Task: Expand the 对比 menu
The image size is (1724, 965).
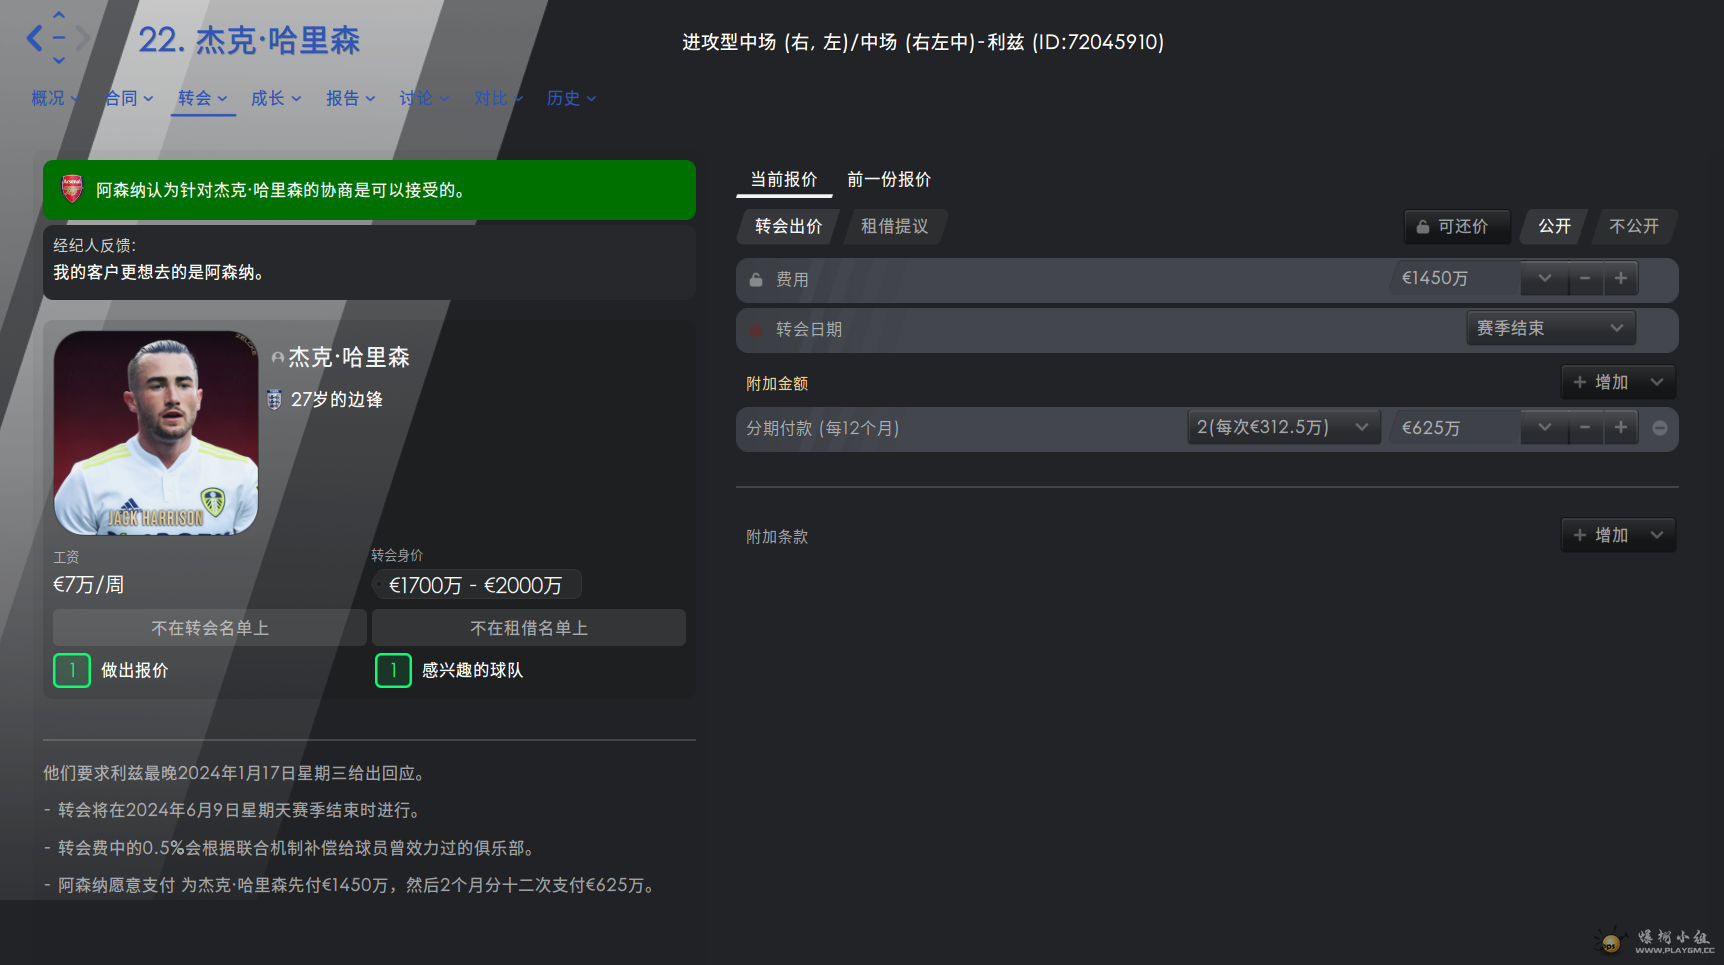Action: tap(498, 98)
